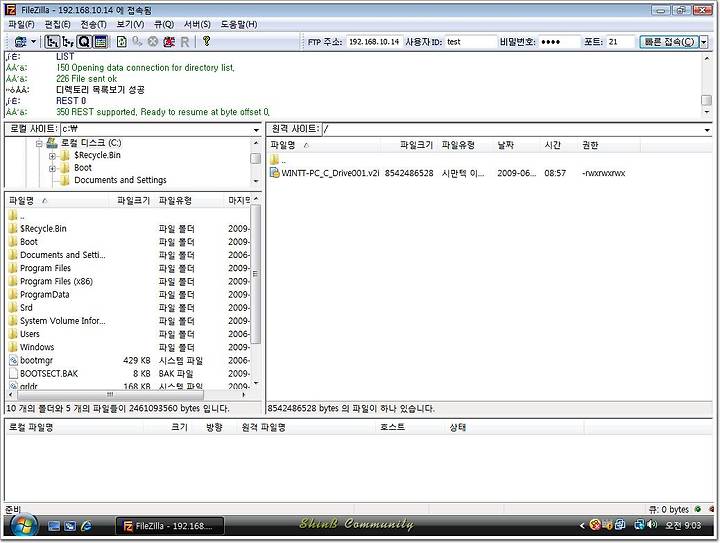This screenshot has width=720, height=543.
Task: Open Site Manager dropdown arrow
Action: pos(34,42)
